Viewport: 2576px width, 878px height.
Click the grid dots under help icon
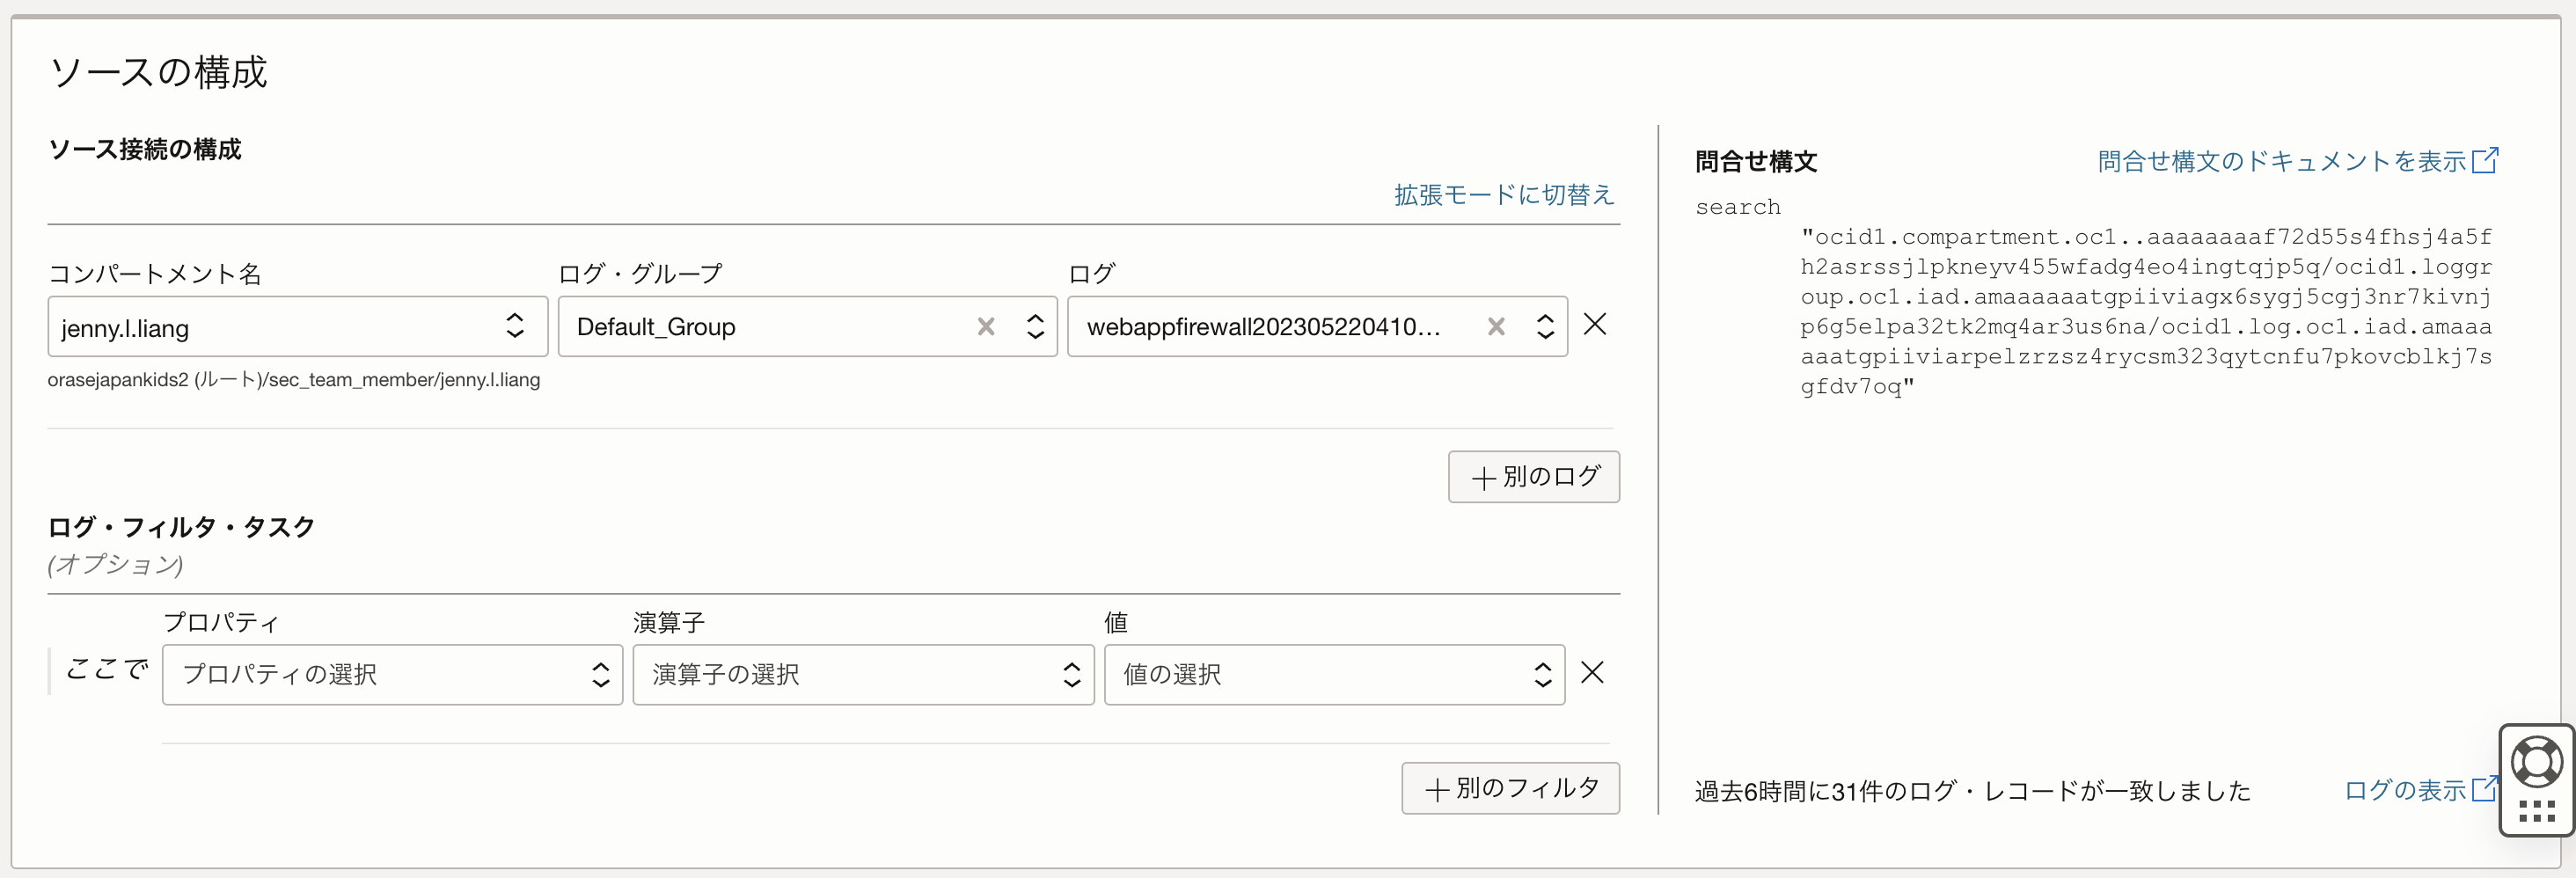point(2537,811)
